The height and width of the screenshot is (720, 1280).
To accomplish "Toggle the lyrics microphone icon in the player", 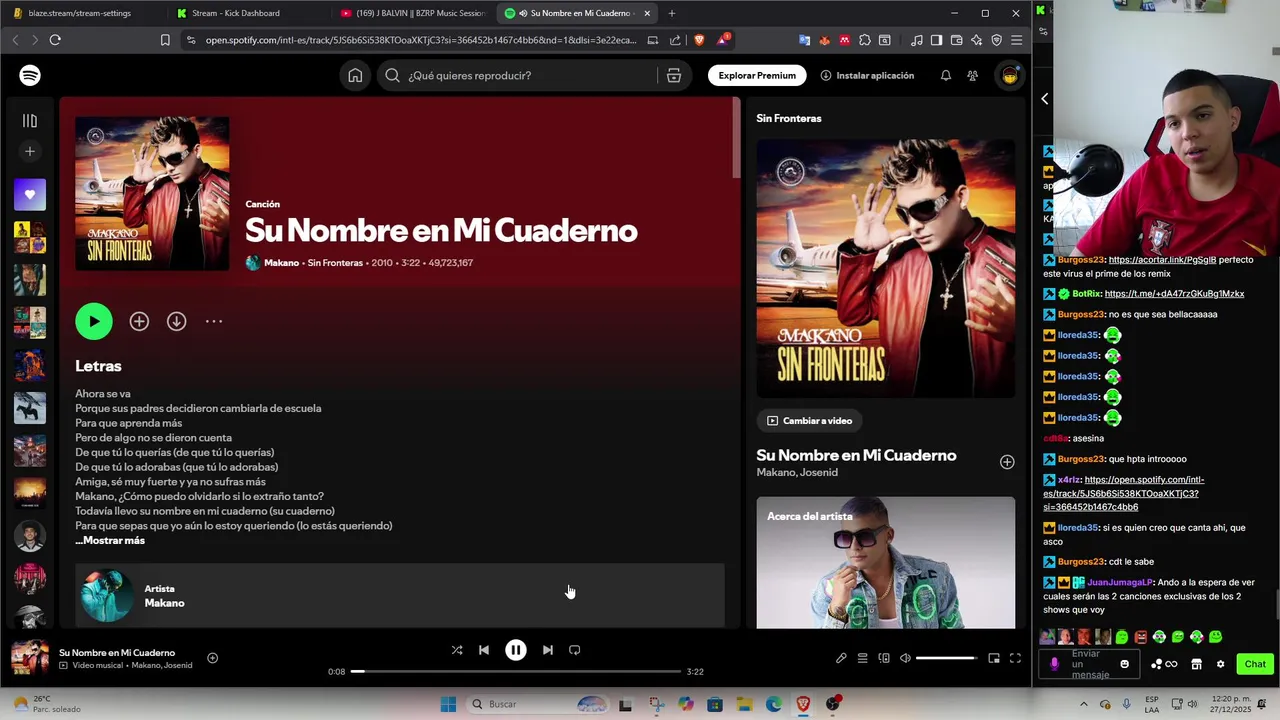I will 841,658.
